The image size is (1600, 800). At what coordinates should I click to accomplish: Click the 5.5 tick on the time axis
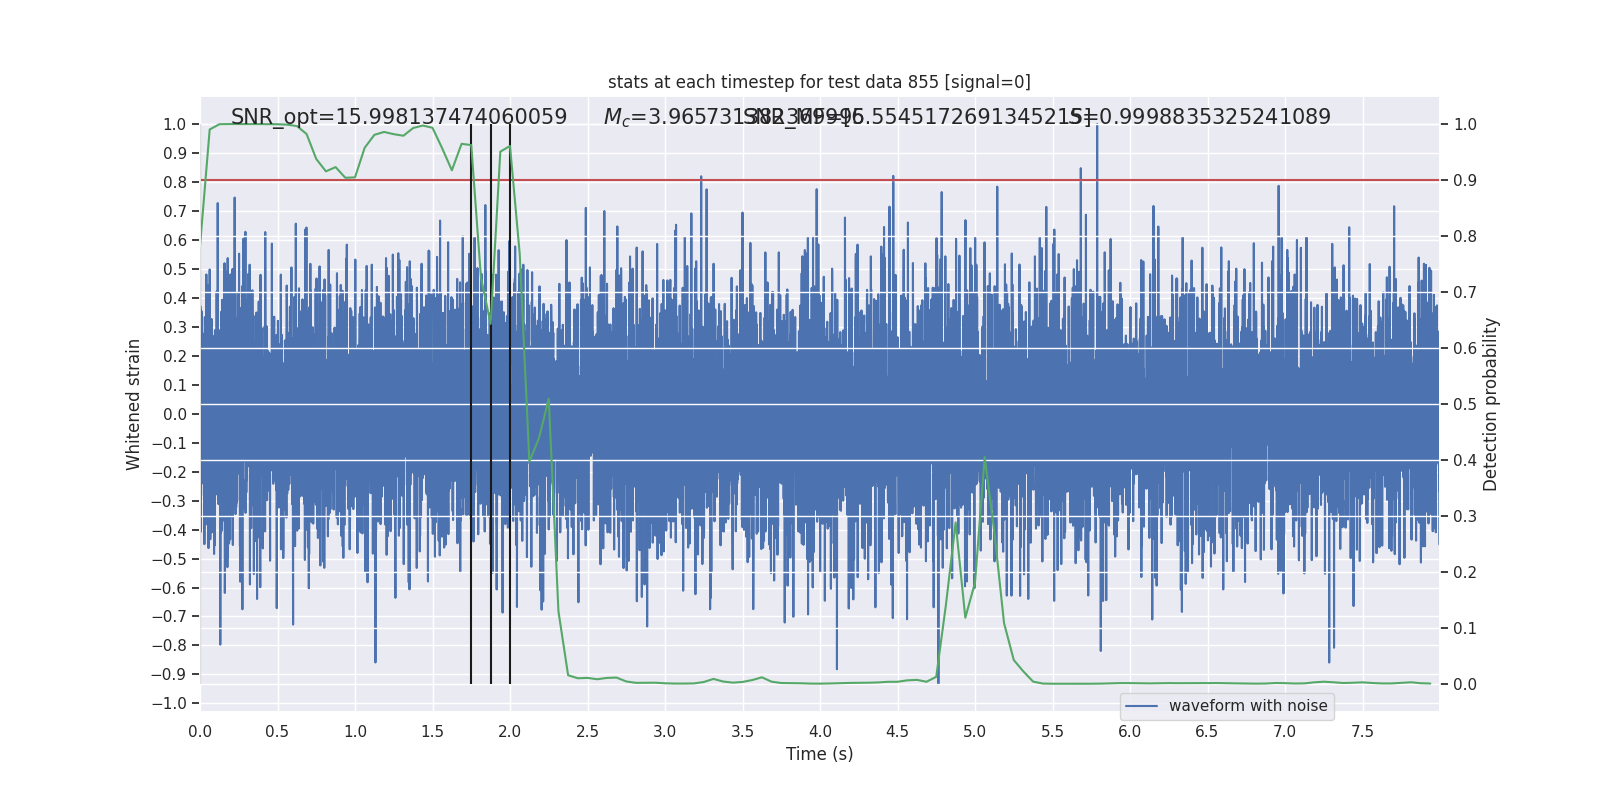(1053, 731)
